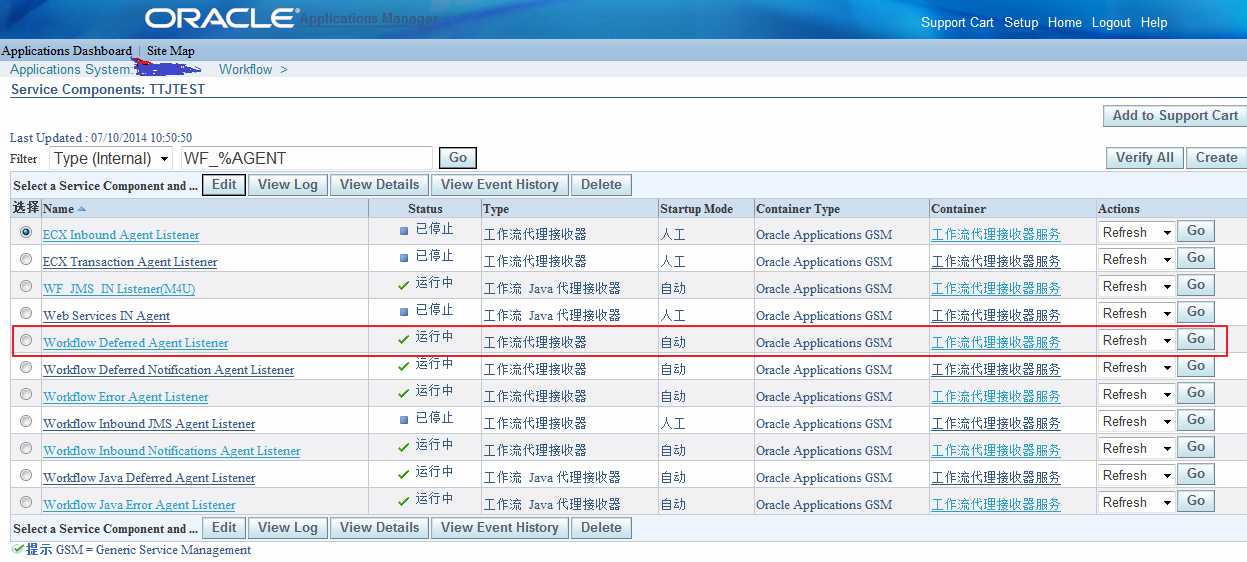Open the Type (Internal) filter dropdown

pos(110,158)
